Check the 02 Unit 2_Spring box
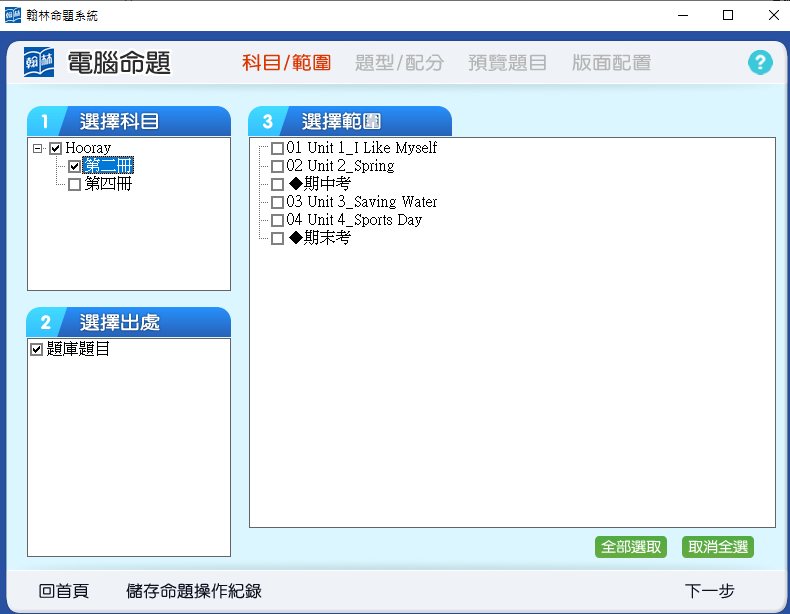Image resolution: width=790 pixels, height=614 pixels. (277, 166)
